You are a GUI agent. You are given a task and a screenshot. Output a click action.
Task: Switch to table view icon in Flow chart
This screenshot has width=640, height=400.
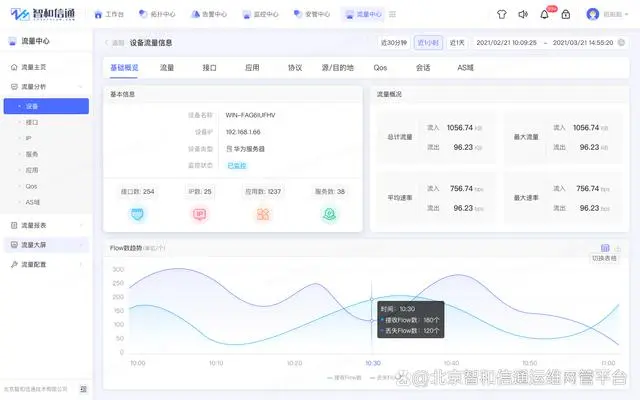coord(605,248)
